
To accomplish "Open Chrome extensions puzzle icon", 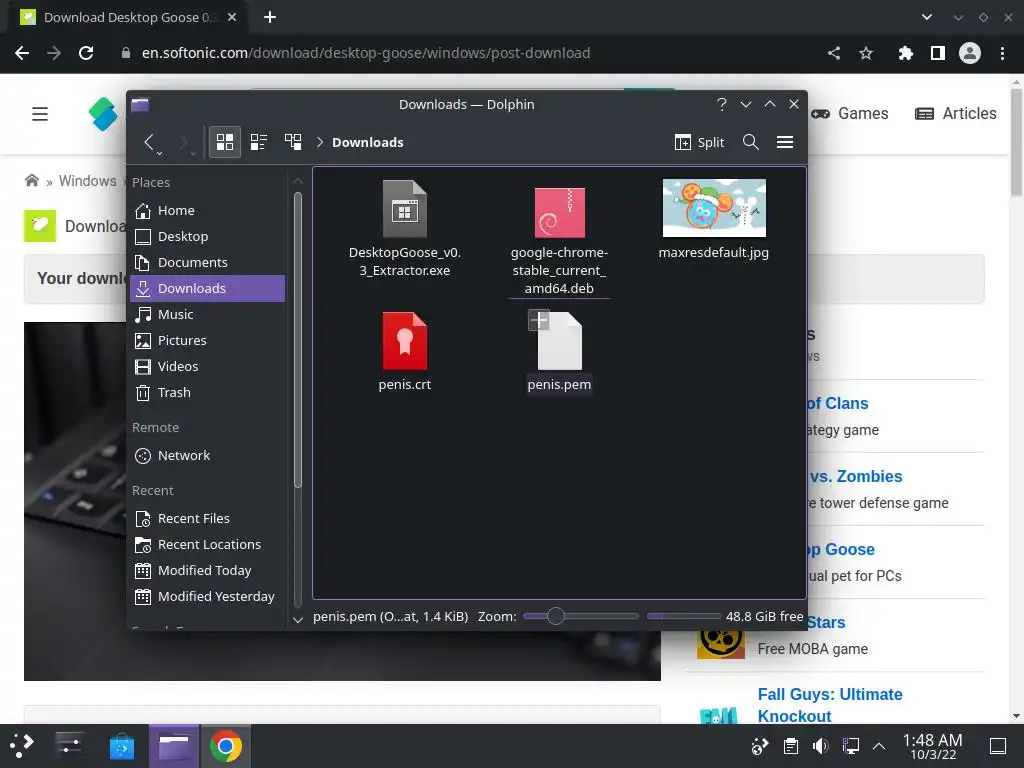I will pos(906,53).
